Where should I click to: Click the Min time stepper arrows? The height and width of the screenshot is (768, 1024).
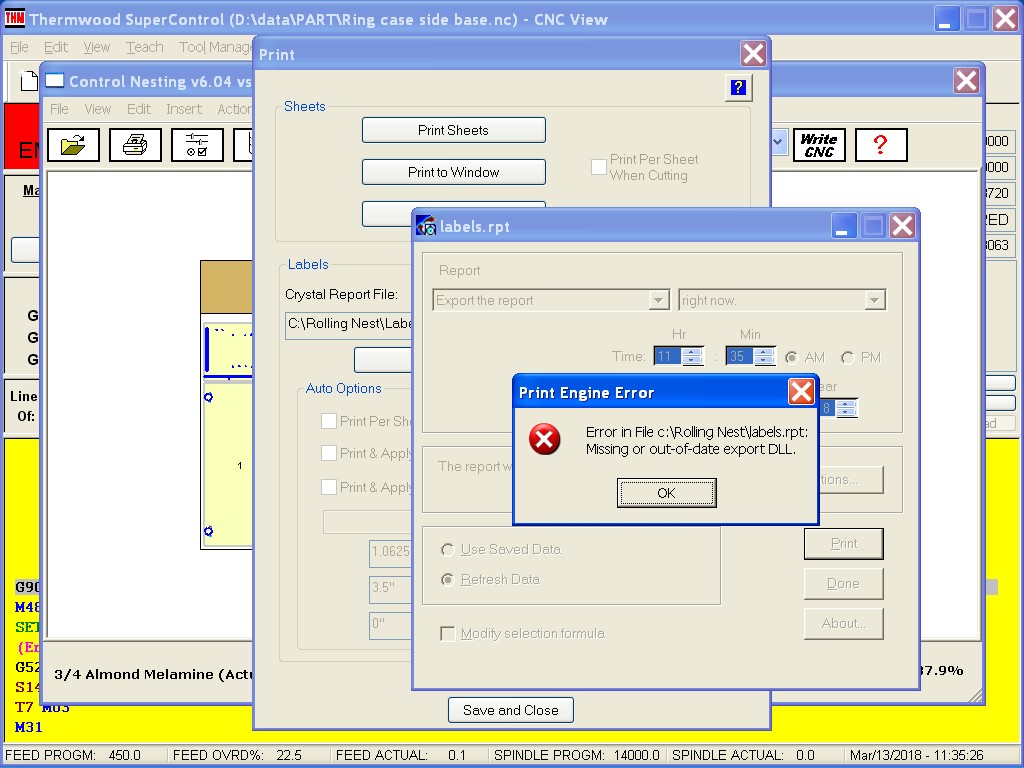(x=765, y=357)
